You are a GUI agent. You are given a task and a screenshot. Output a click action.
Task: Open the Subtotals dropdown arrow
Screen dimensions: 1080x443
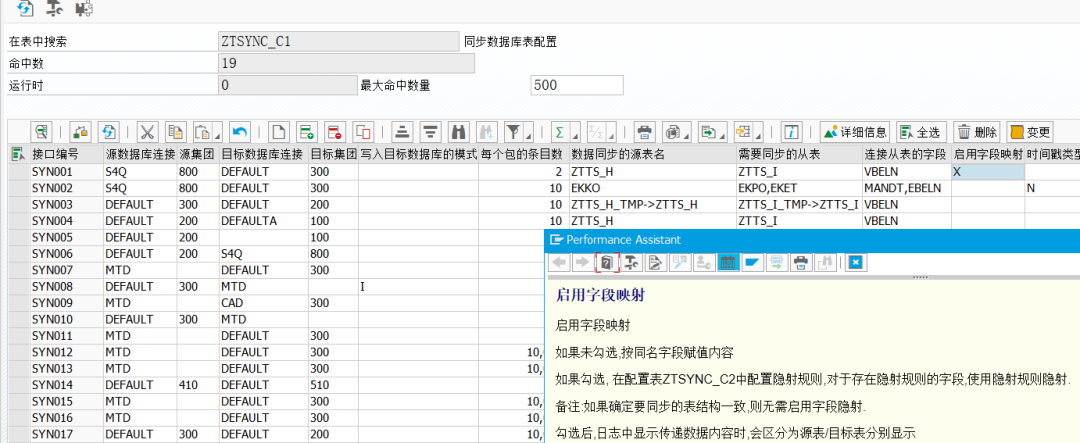(x=612, y=134)
